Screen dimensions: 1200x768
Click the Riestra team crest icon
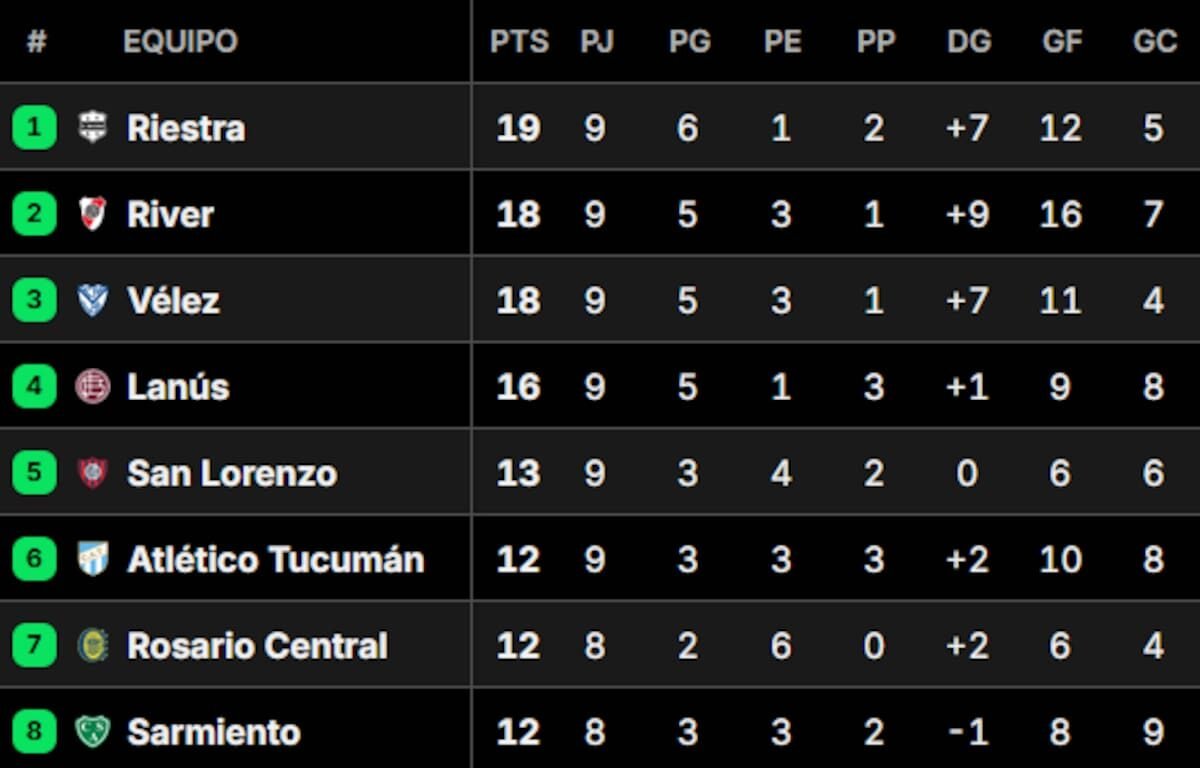click(x=93, y=128)
